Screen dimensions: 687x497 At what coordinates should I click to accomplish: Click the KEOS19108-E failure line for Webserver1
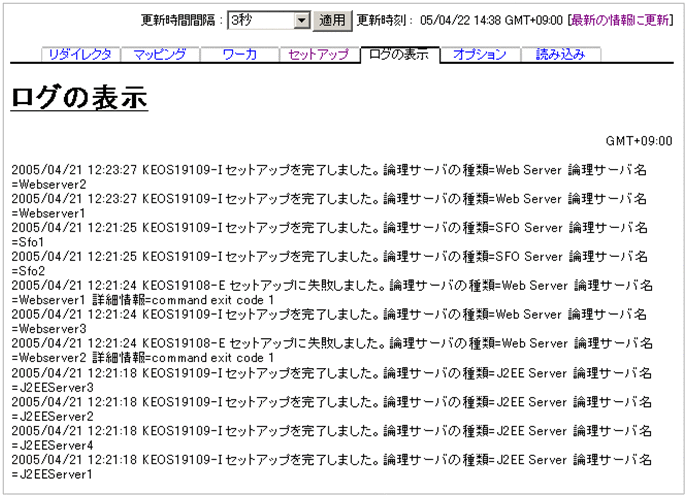[332, 292]
